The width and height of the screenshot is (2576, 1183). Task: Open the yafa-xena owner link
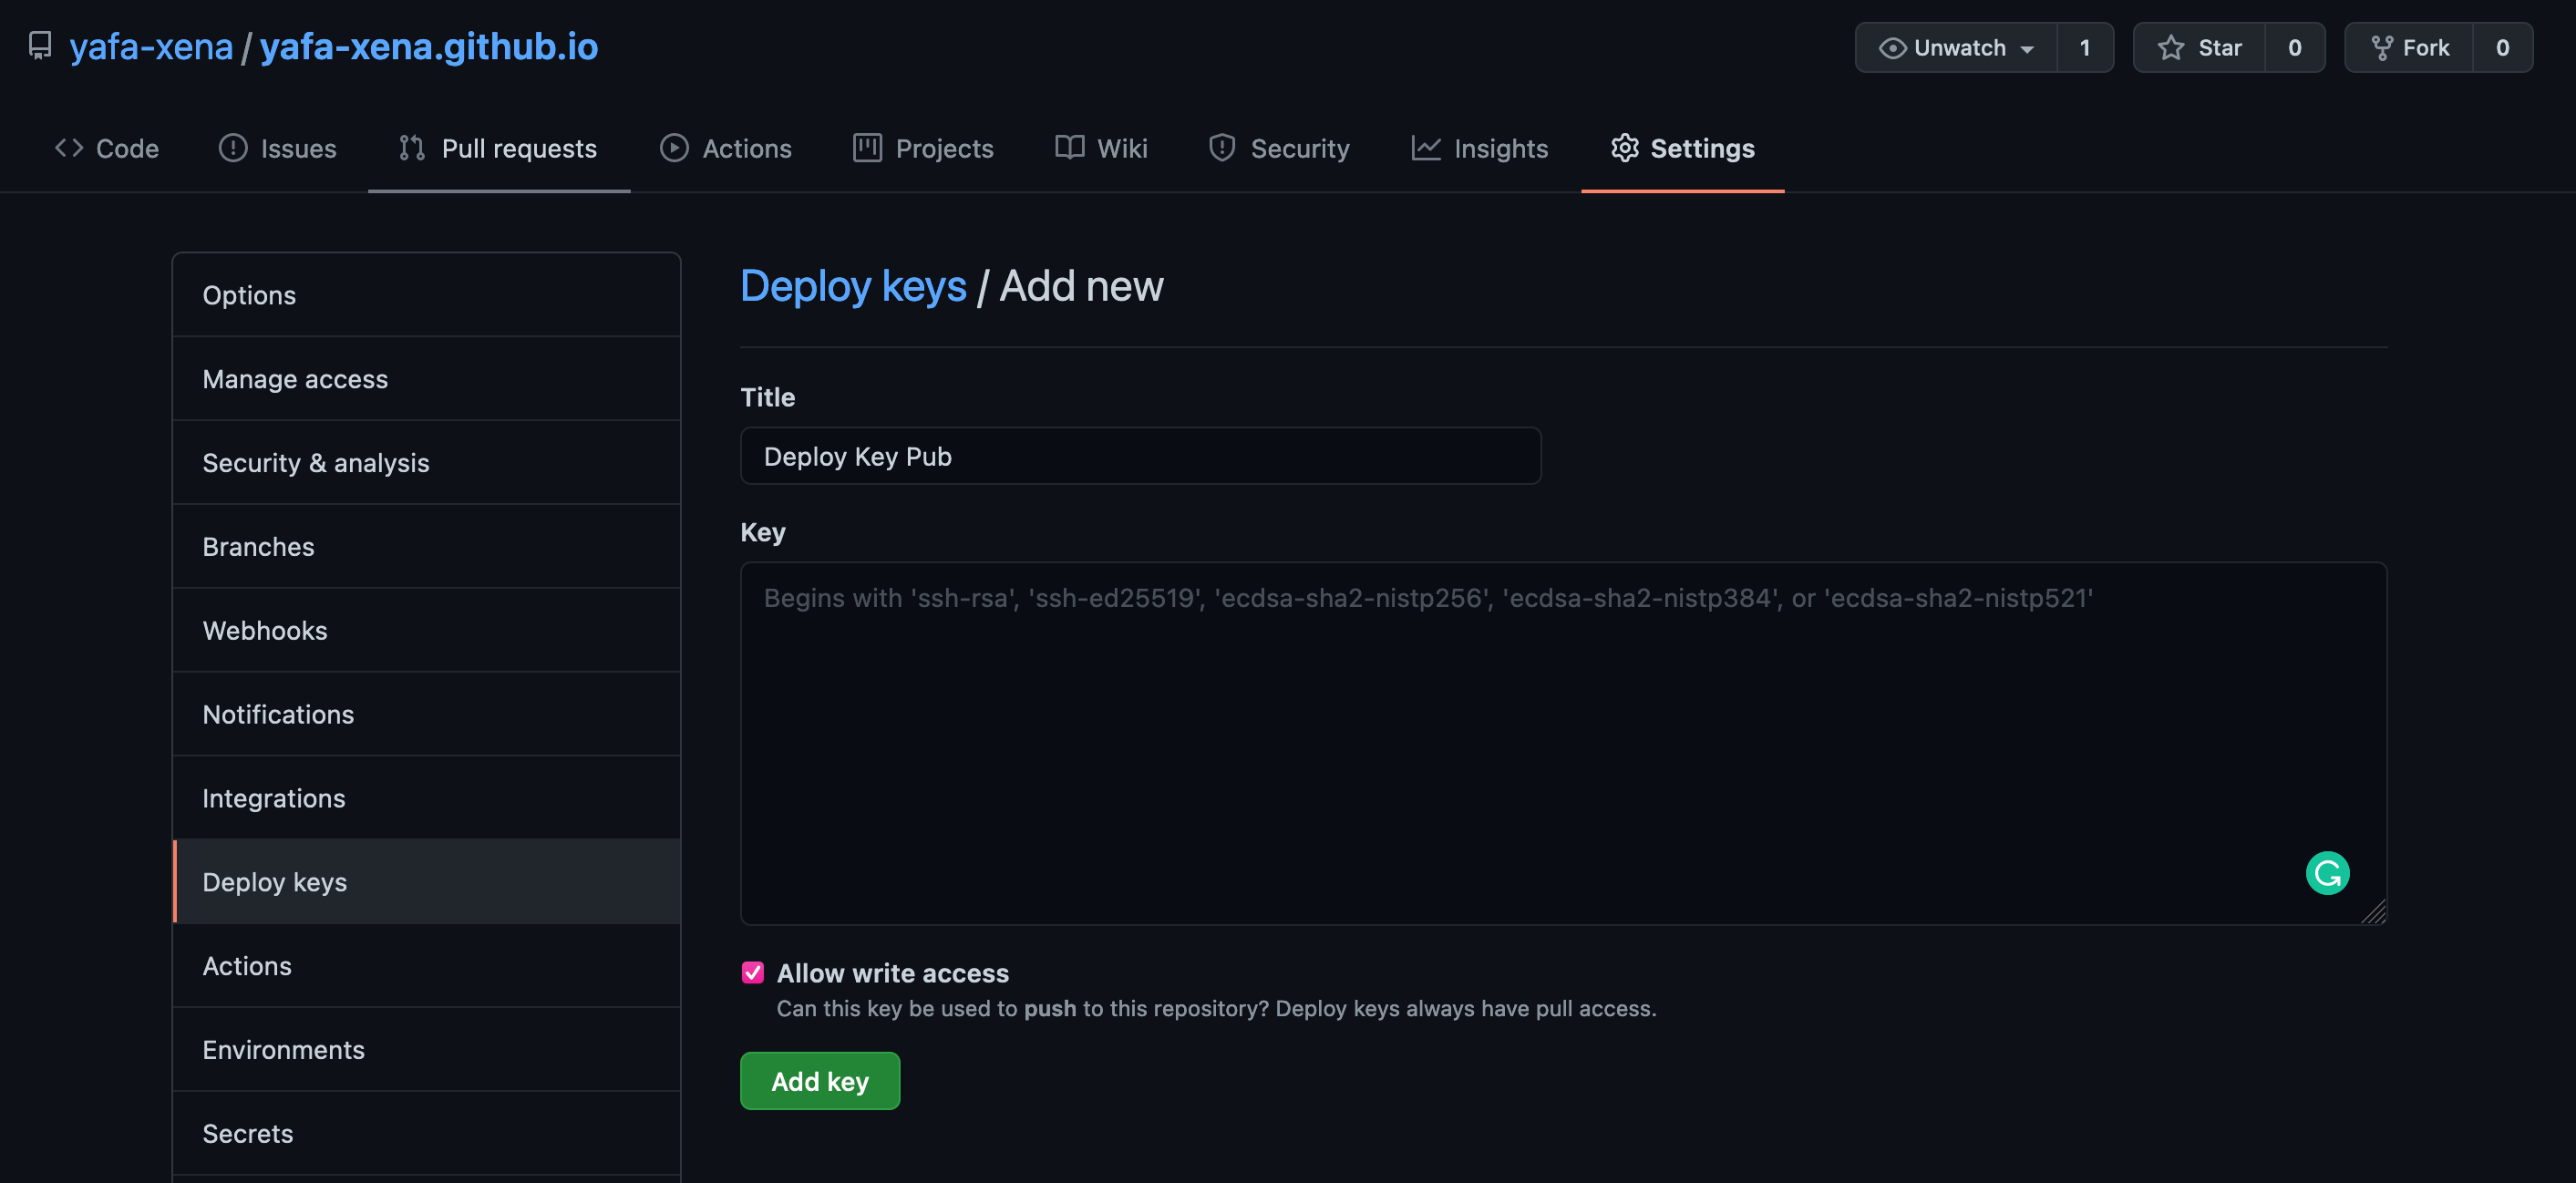151,46
